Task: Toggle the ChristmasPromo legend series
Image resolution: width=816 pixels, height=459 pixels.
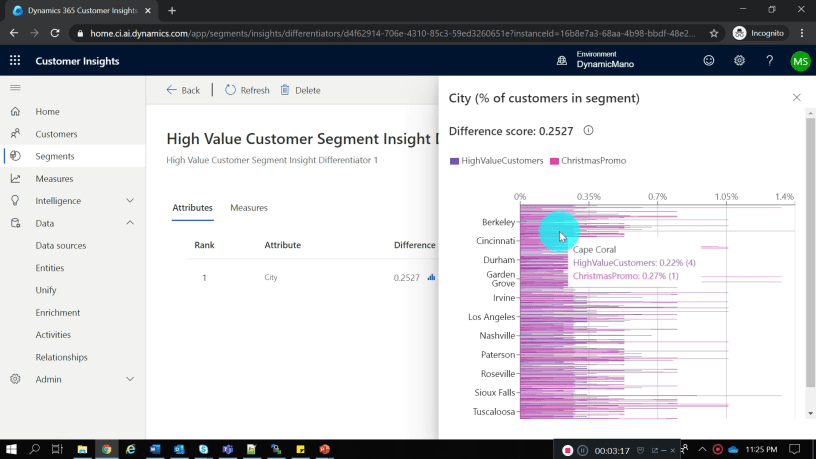Action: pos(588,160)
